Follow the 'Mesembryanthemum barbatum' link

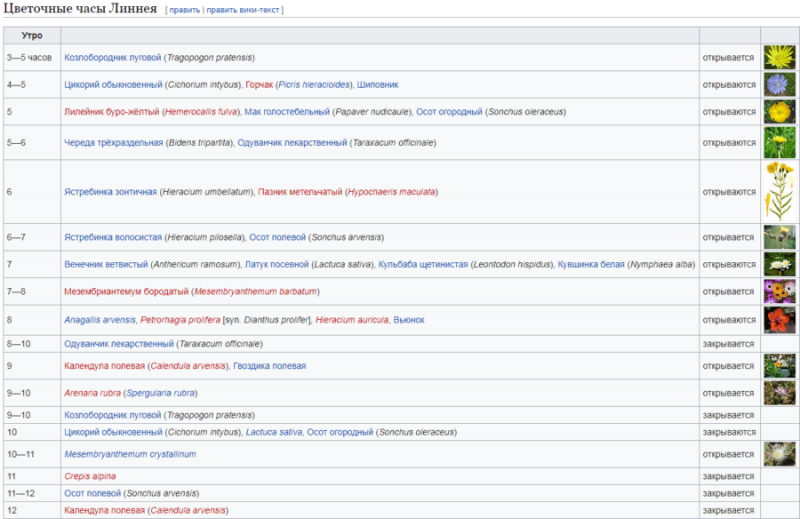[x=255, y=291]
